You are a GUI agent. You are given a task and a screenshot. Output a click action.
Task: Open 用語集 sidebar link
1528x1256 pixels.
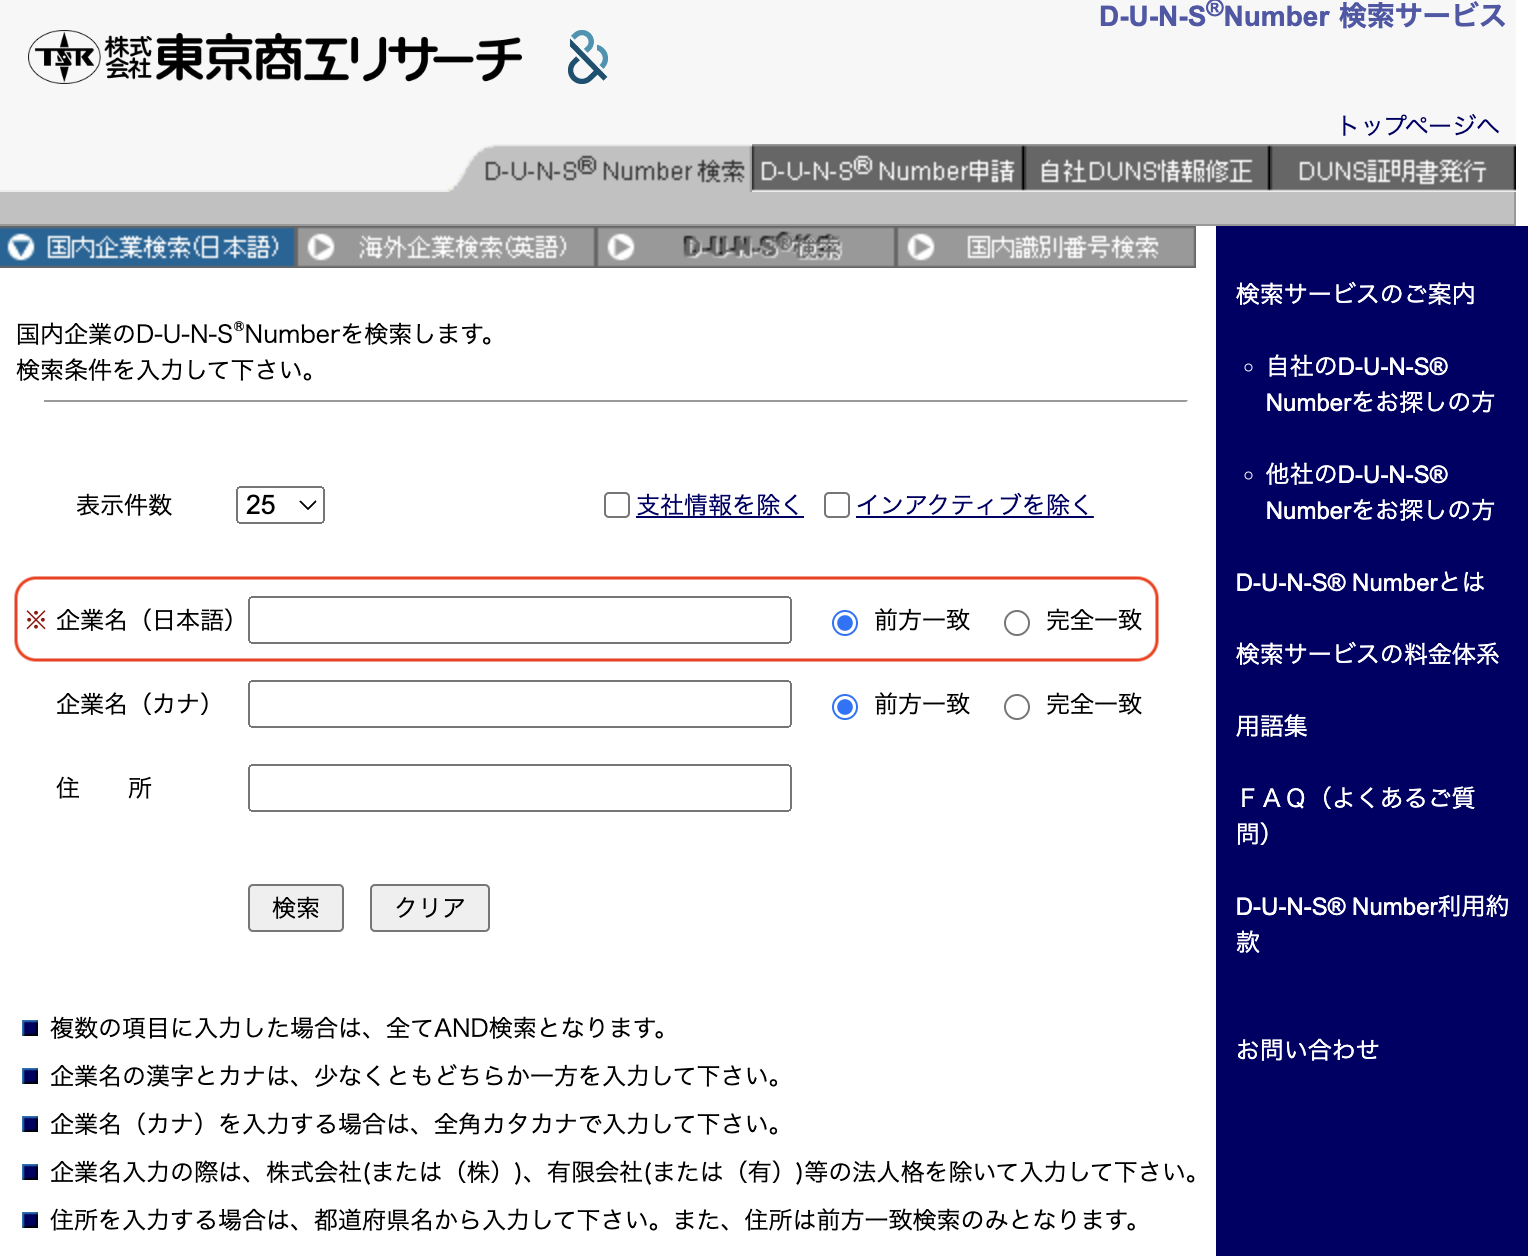coord(1272,726)
